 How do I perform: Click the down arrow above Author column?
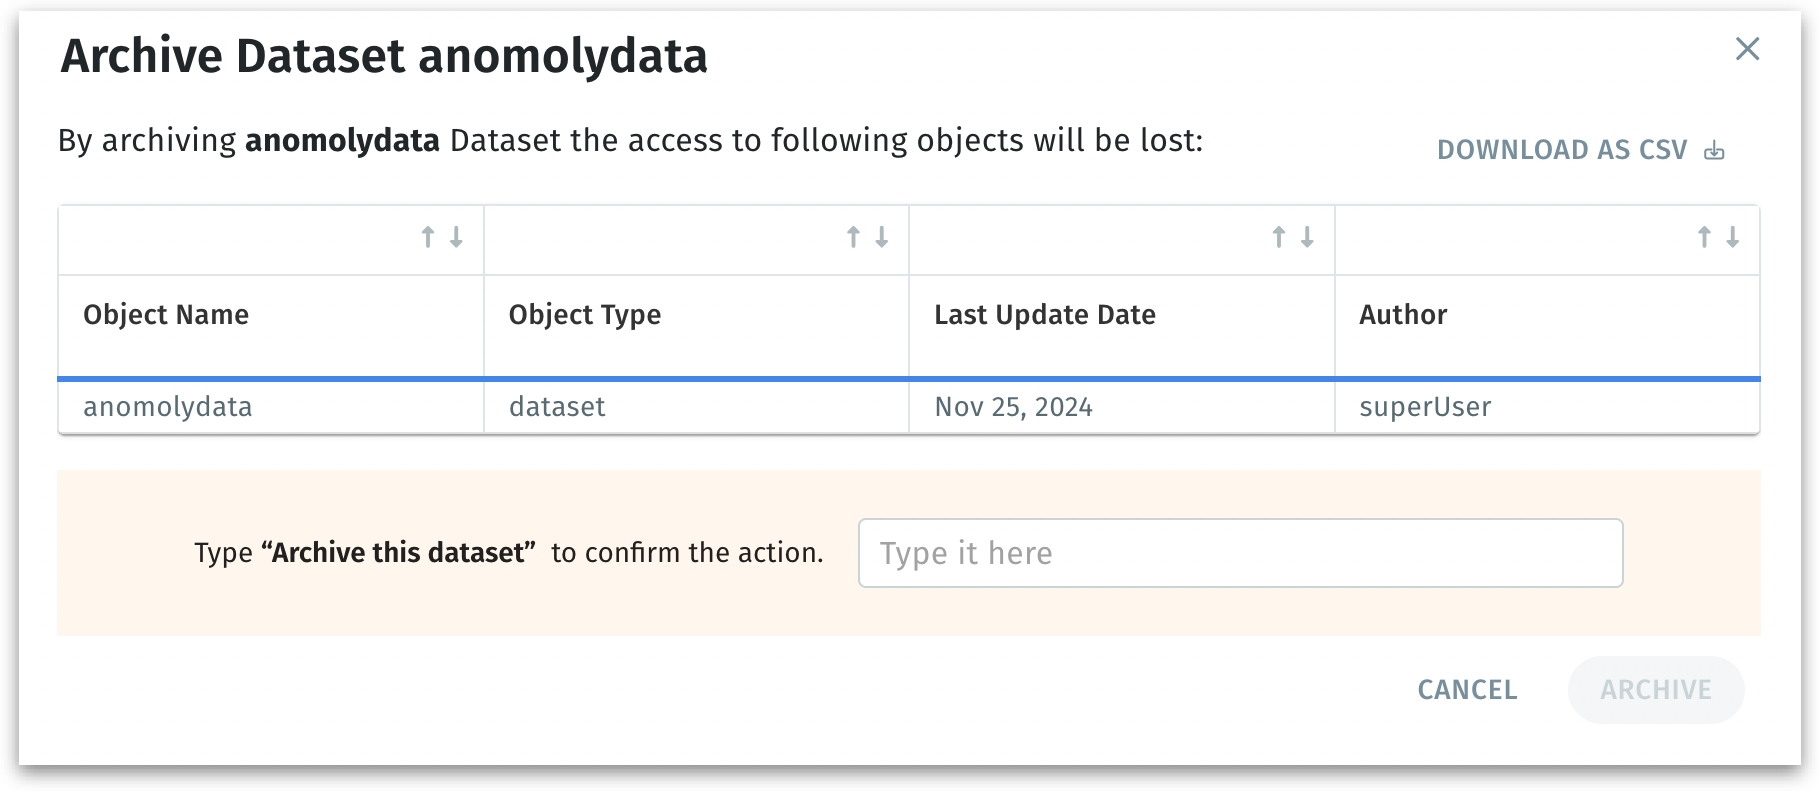[1733, 237]
